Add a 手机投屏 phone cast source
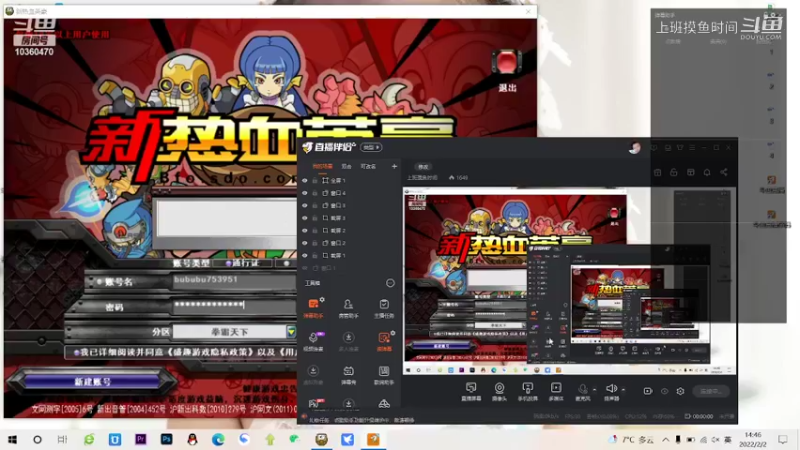 (x=528, y=391)
